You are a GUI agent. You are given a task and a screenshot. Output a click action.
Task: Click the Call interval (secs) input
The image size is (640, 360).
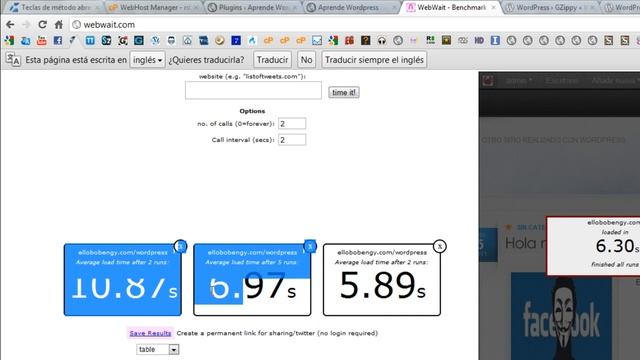(292, 140)
